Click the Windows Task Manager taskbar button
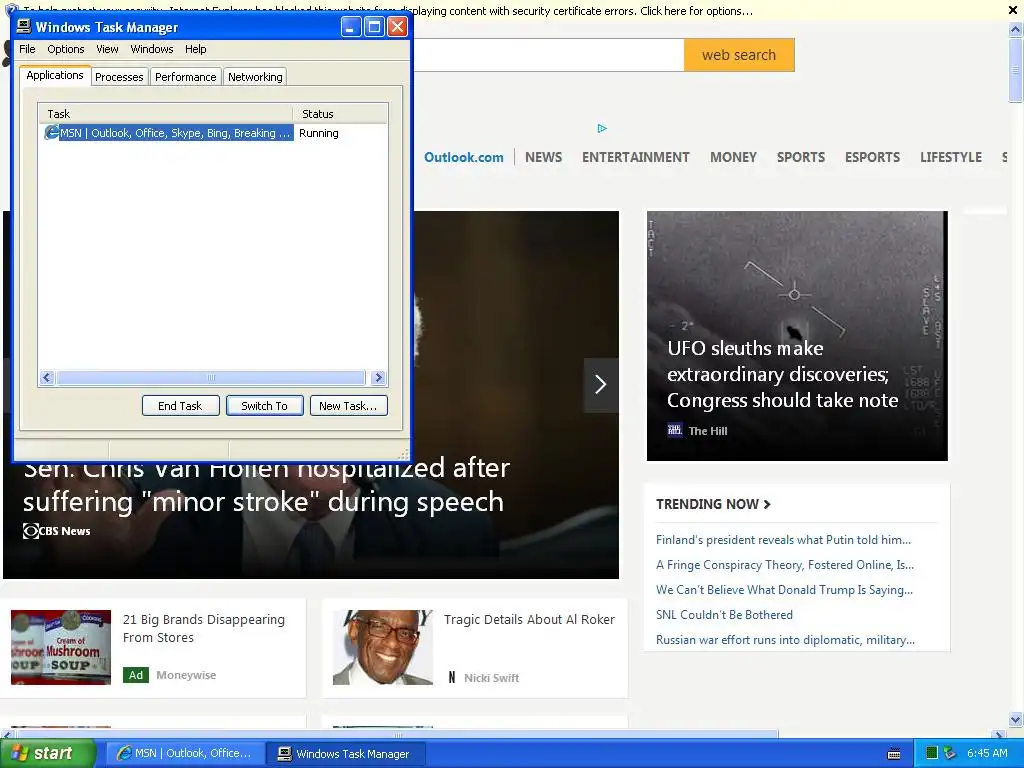 click(x=346, y=753)
